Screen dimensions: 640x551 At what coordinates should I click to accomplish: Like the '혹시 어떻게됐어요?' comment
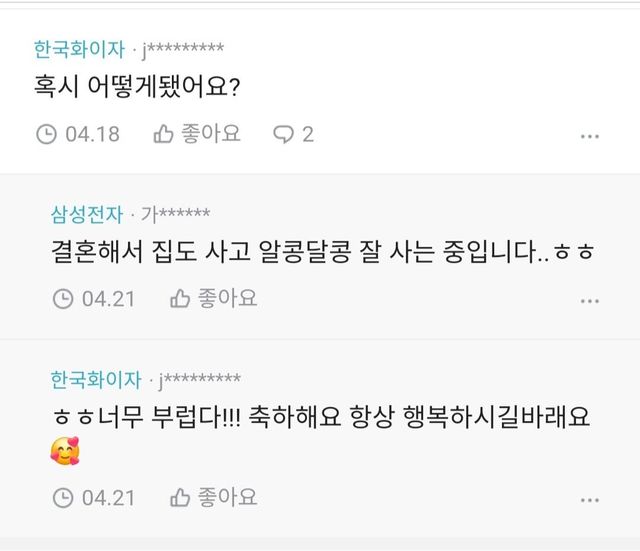click(x=197, y=134)
